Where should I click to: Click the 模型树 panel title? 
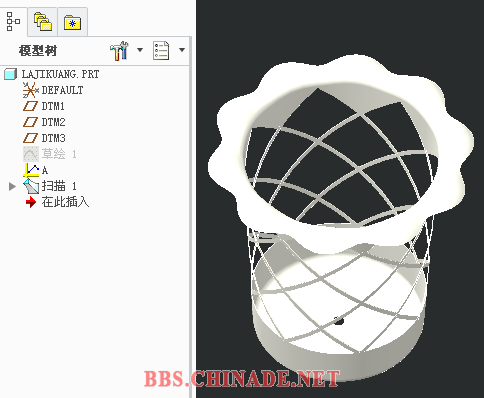pos(38,51)
